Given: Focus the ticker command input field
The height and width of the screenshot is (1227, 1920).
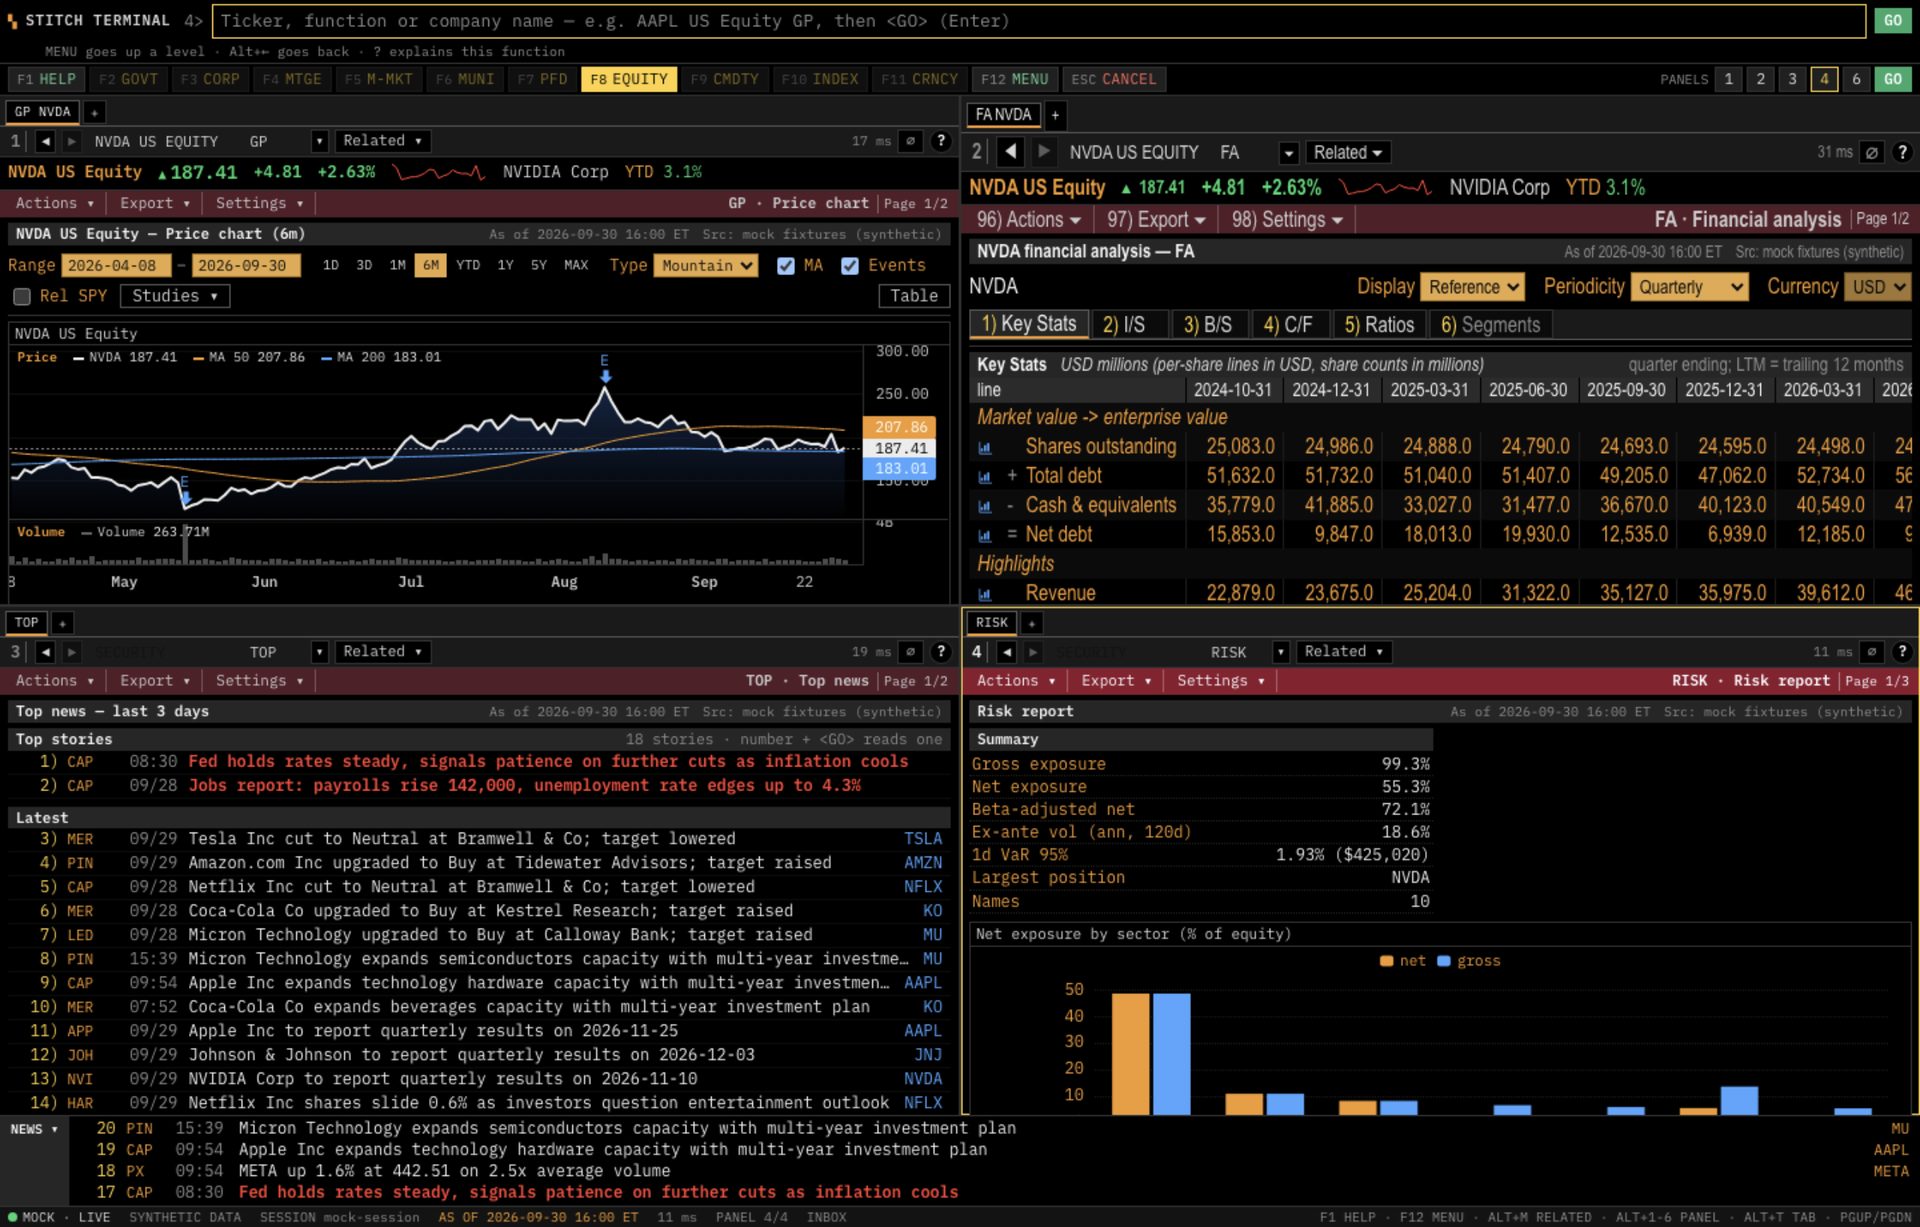Looking at the screenshot, I should point(1038,21).
